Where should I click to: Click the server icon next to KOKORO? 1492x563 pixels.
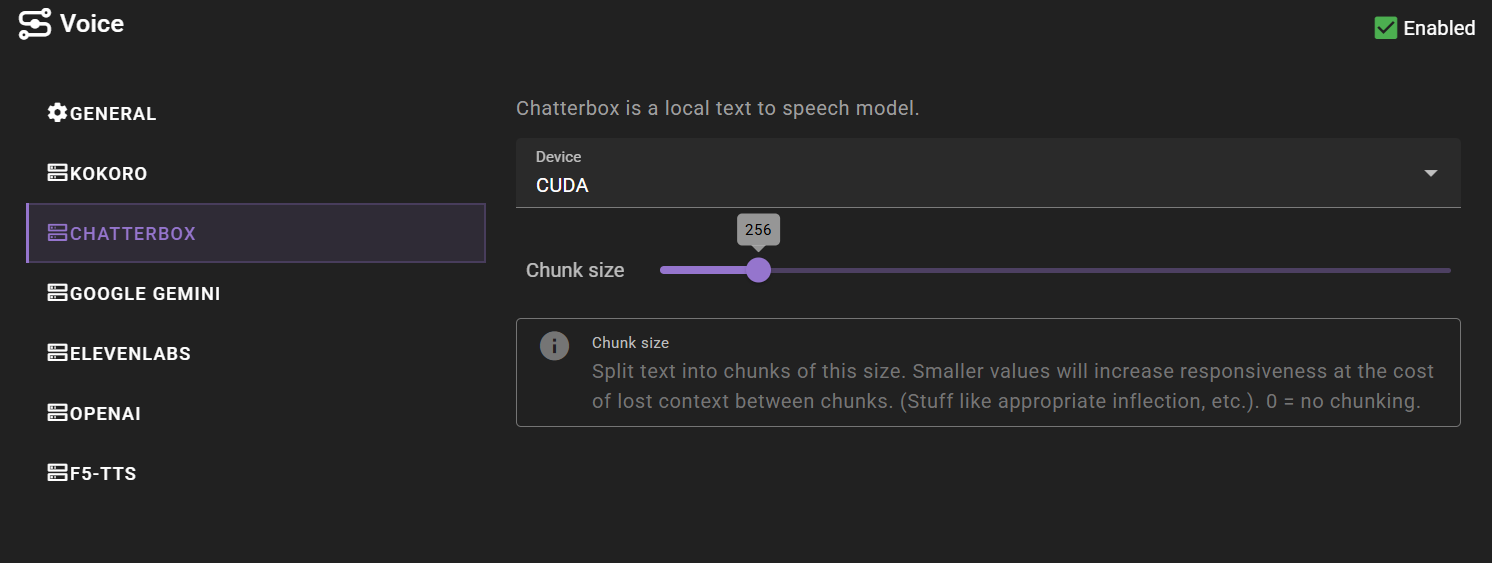click(57, 173)
